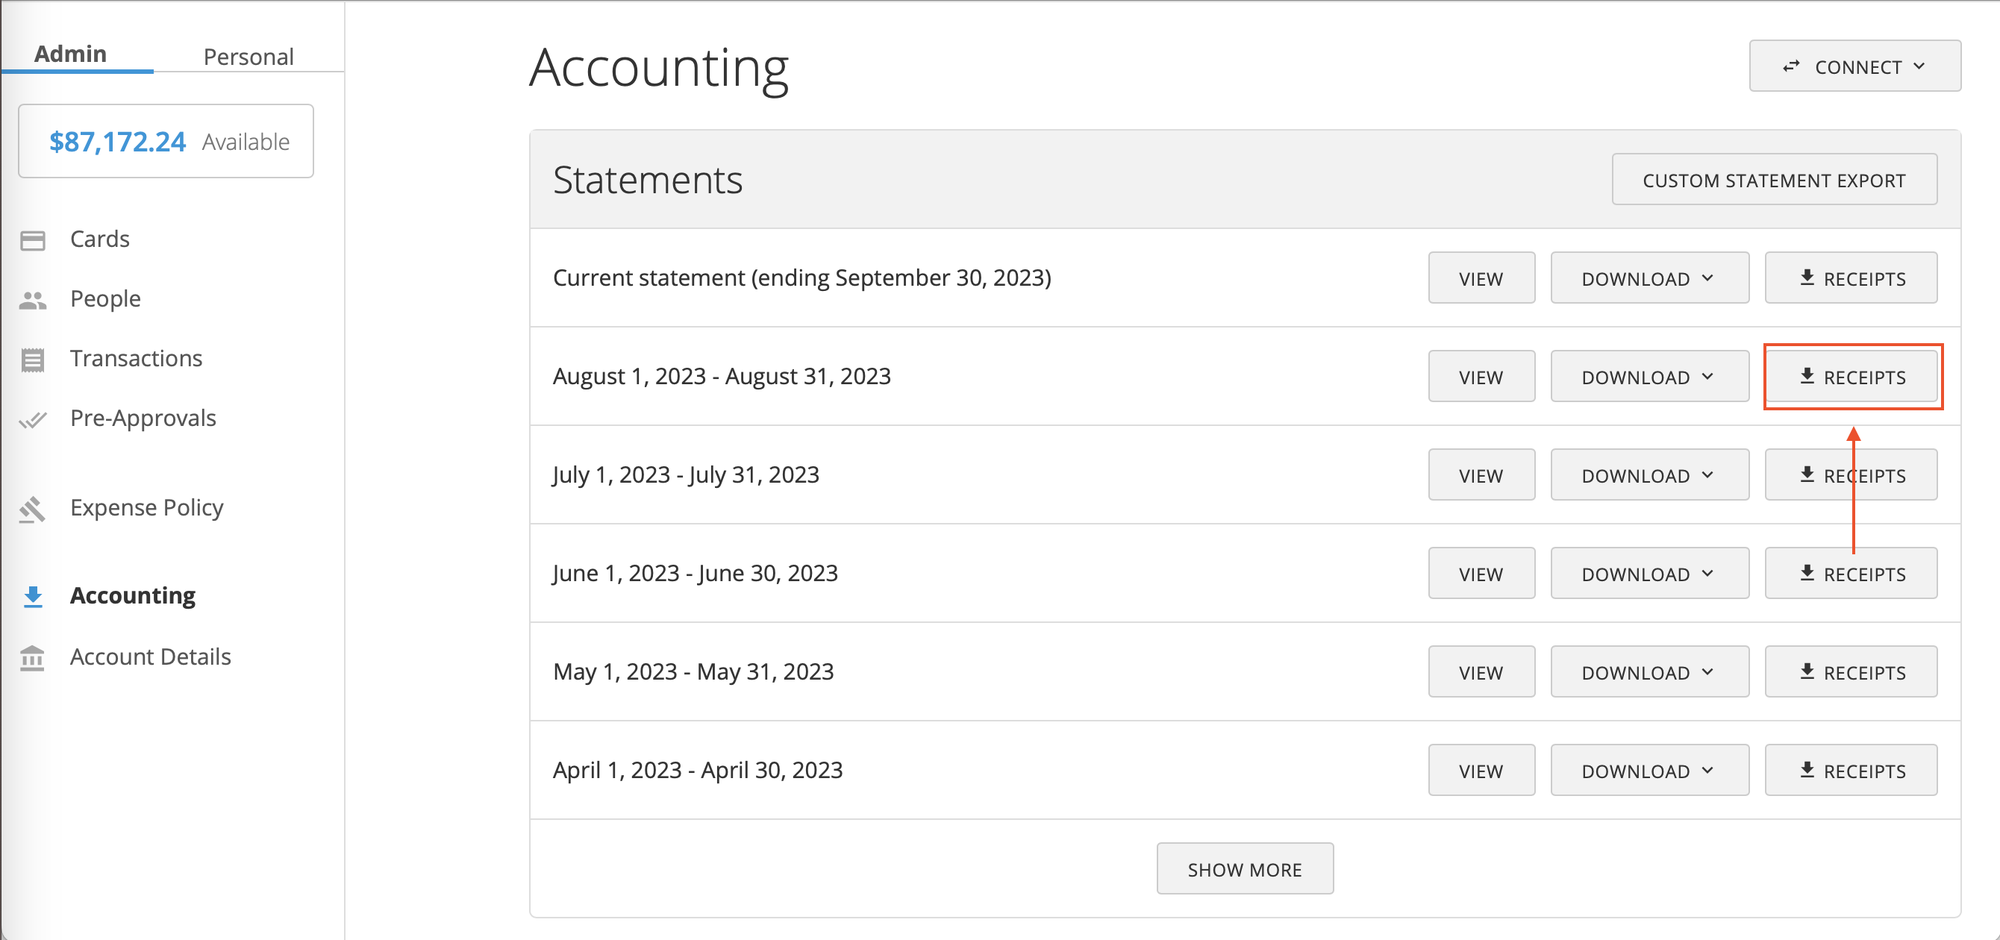Click the People icon in the sidebar
The height and width of the screenshot is (940, 2000).
(33, 298)
